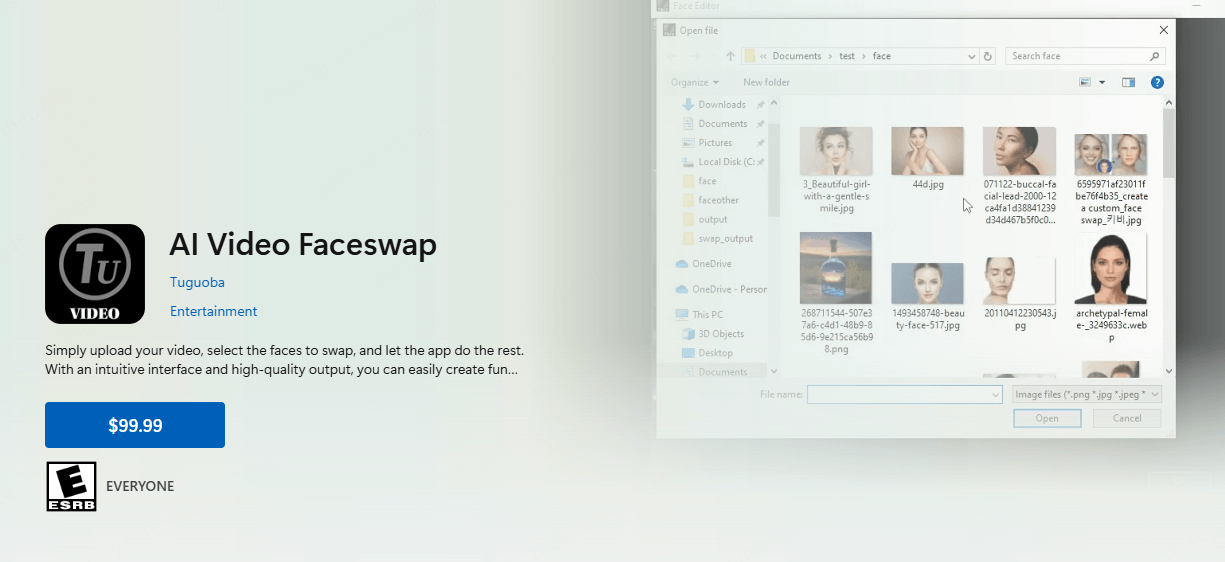Click the 3D Objects cube icon

[x=688, y=334]
